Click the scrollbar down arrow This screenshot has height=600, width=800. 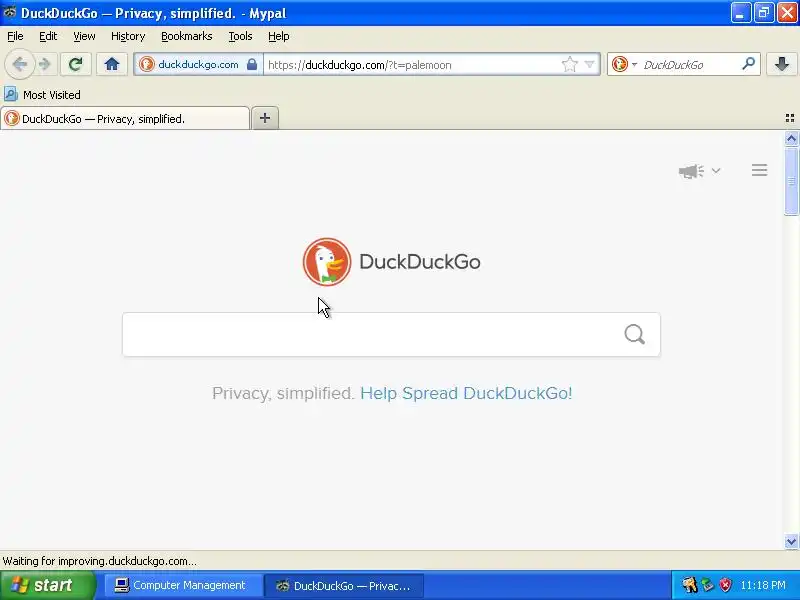[791, 541]
